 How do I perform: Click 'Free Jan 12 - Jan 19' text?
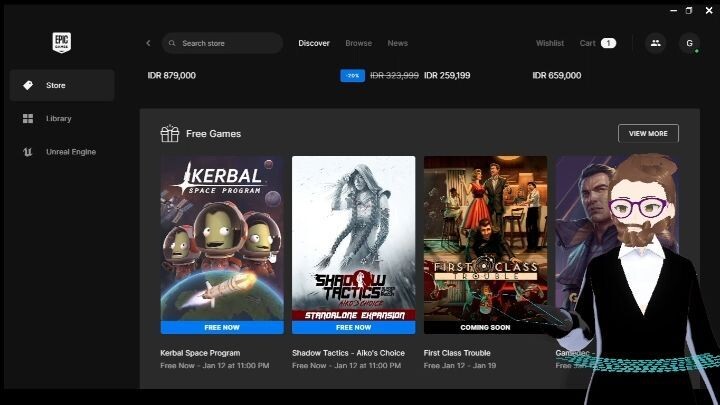tap(460, 366)
